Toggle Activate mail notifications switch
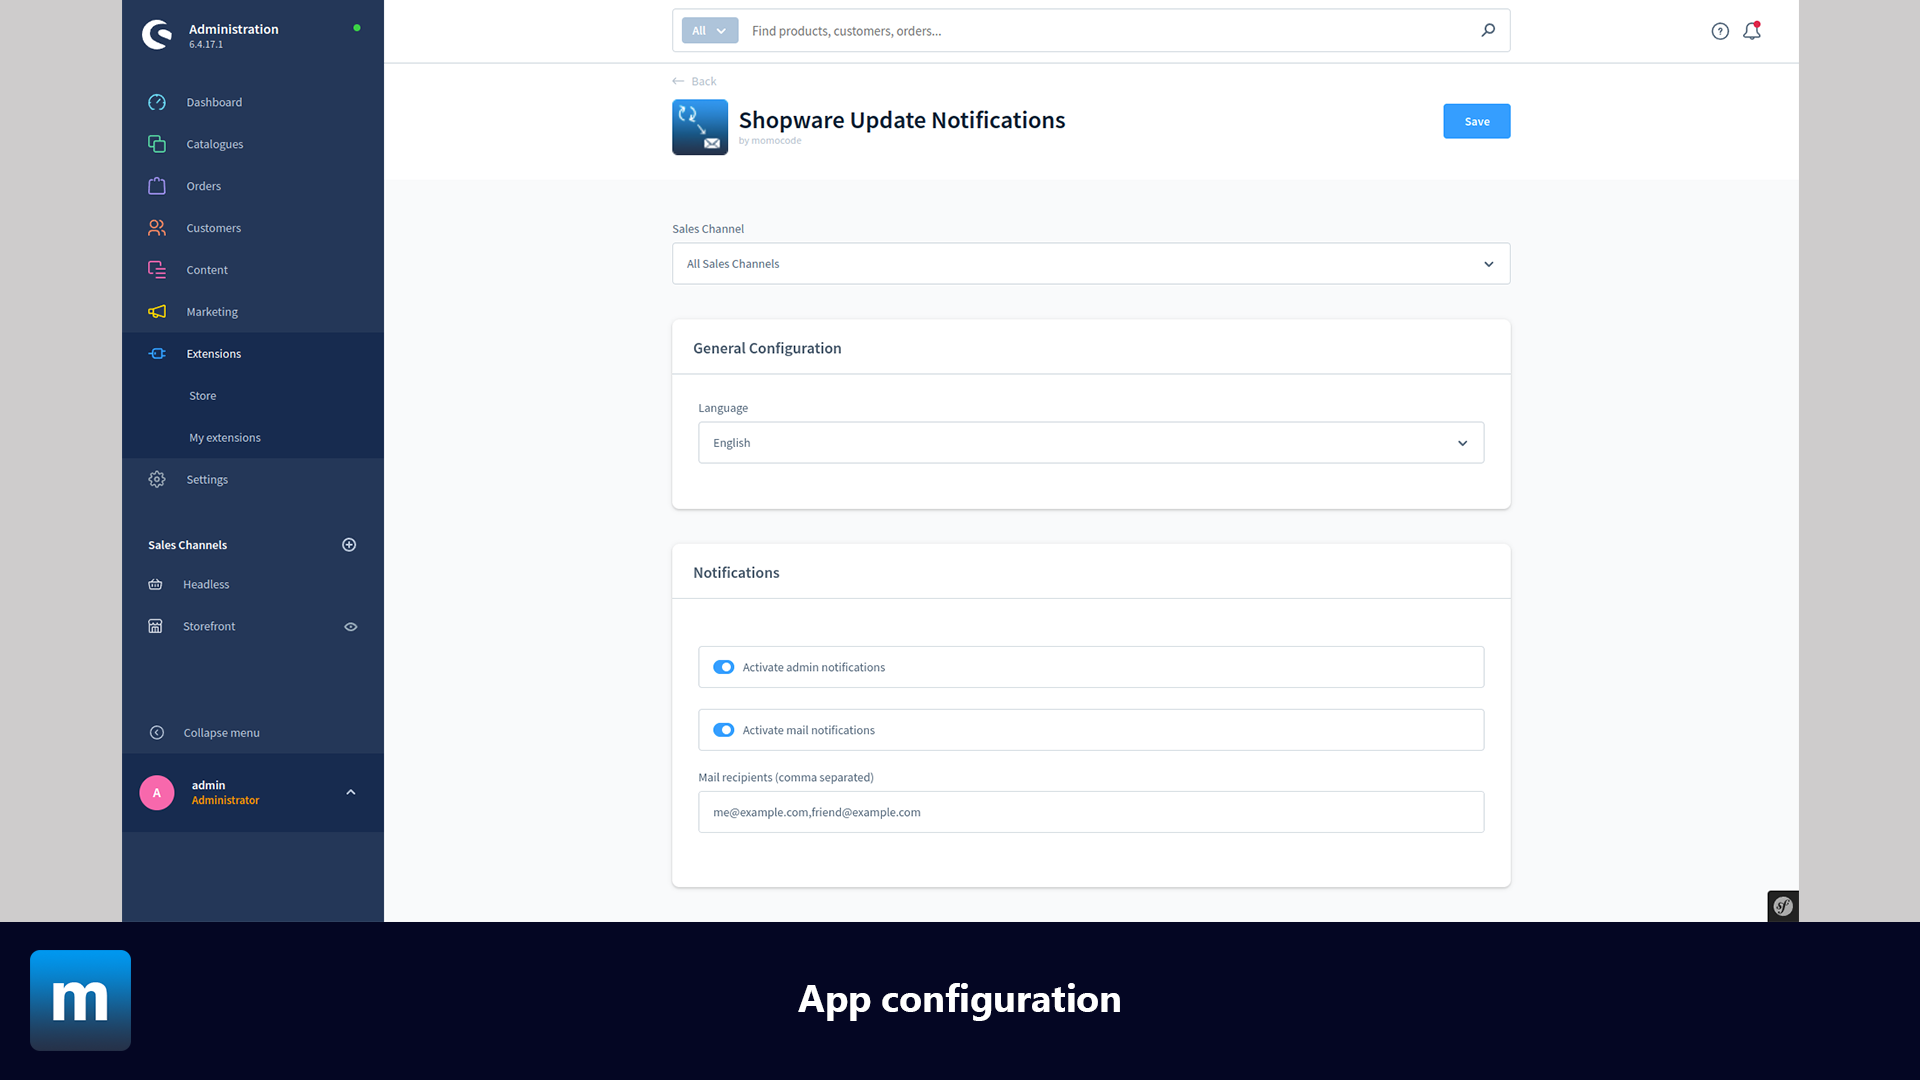 723,729
